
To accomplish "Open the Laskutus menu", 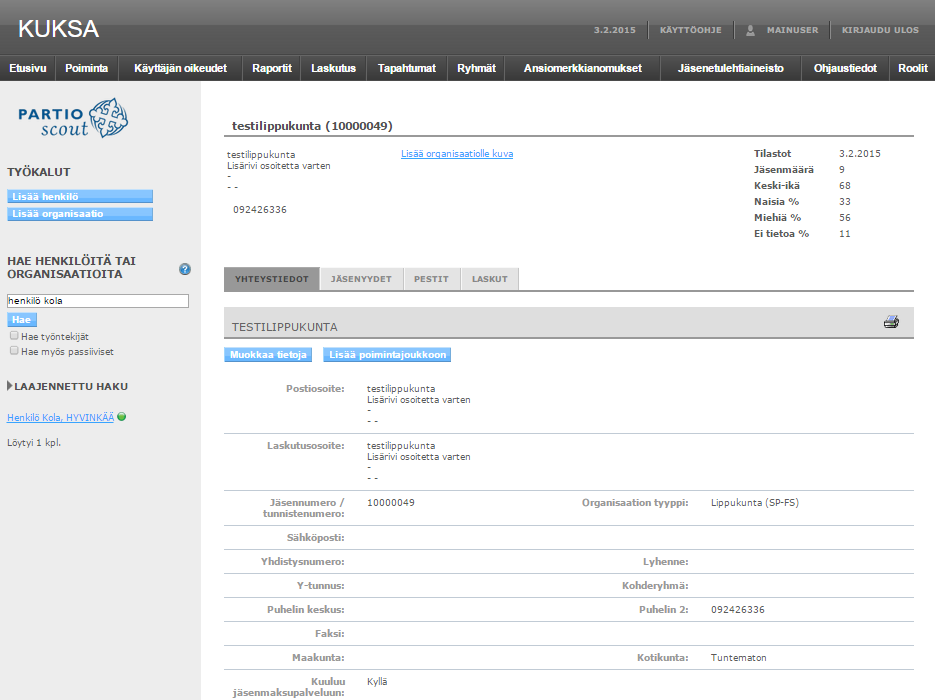I will [333, 68].
